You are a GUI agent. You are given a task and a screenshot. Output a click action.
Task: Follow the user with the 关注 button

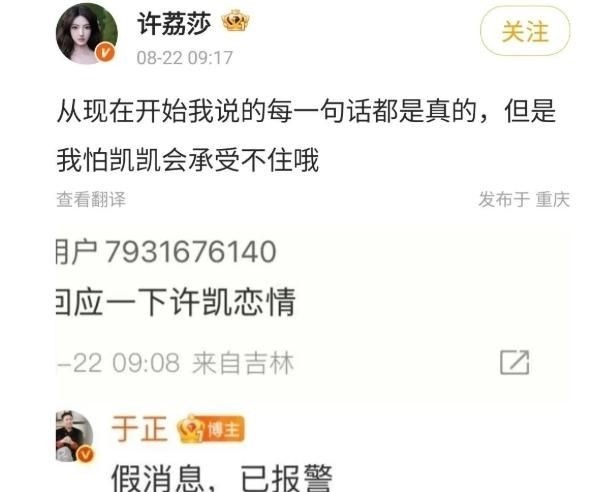[525, 31]
